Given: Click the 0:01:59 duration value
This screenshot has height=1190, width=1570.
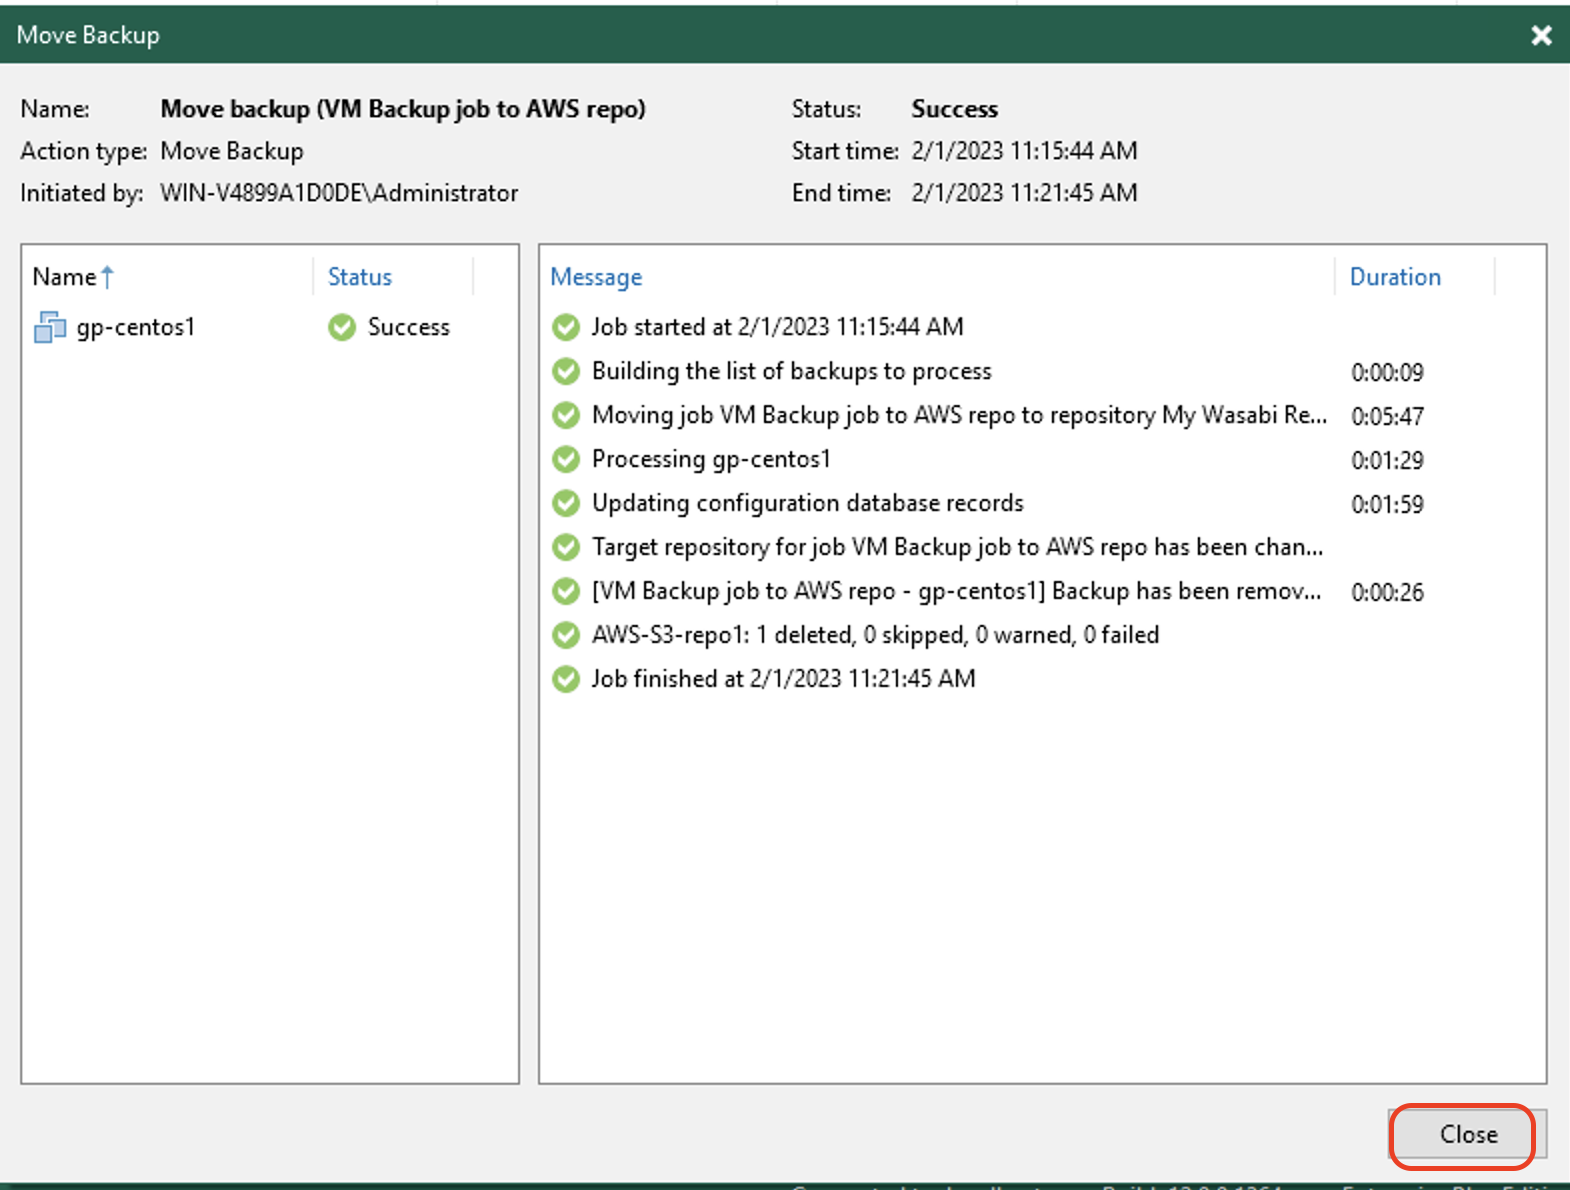Looking at the screenshot, I should [1387, 505].
